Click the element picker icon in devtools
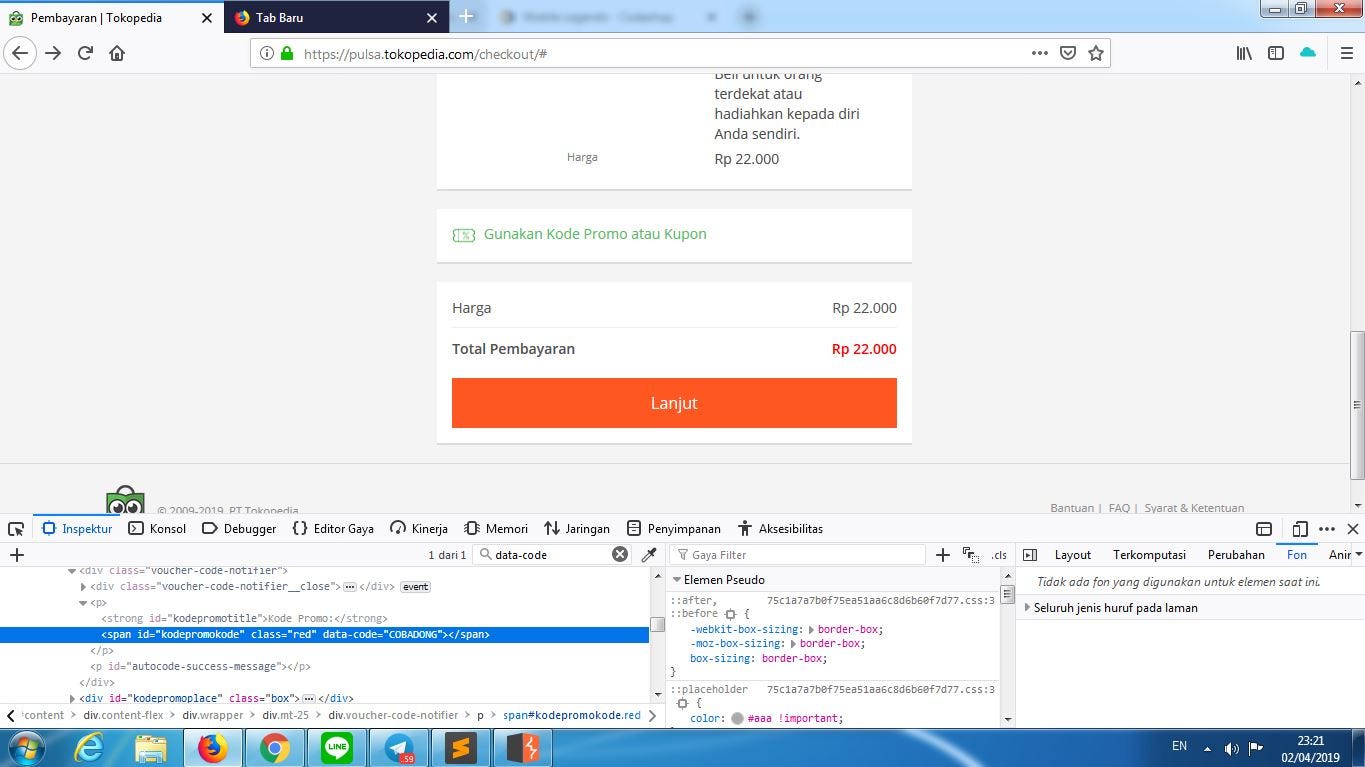The height and width of the screenshot is (767, 1365). 16,529
